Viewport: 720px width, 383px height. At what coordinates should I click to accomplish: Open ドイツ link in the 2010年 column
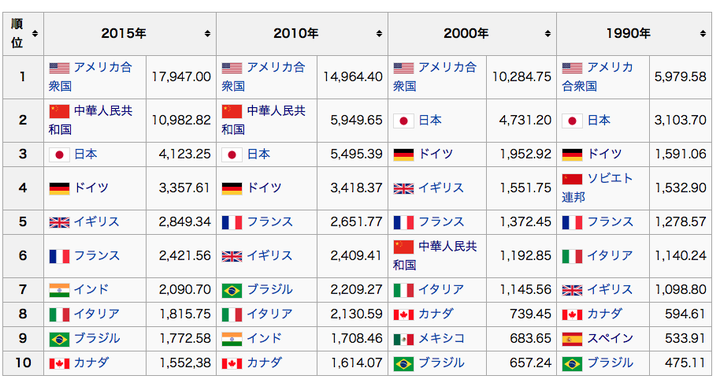pos(264,188)
